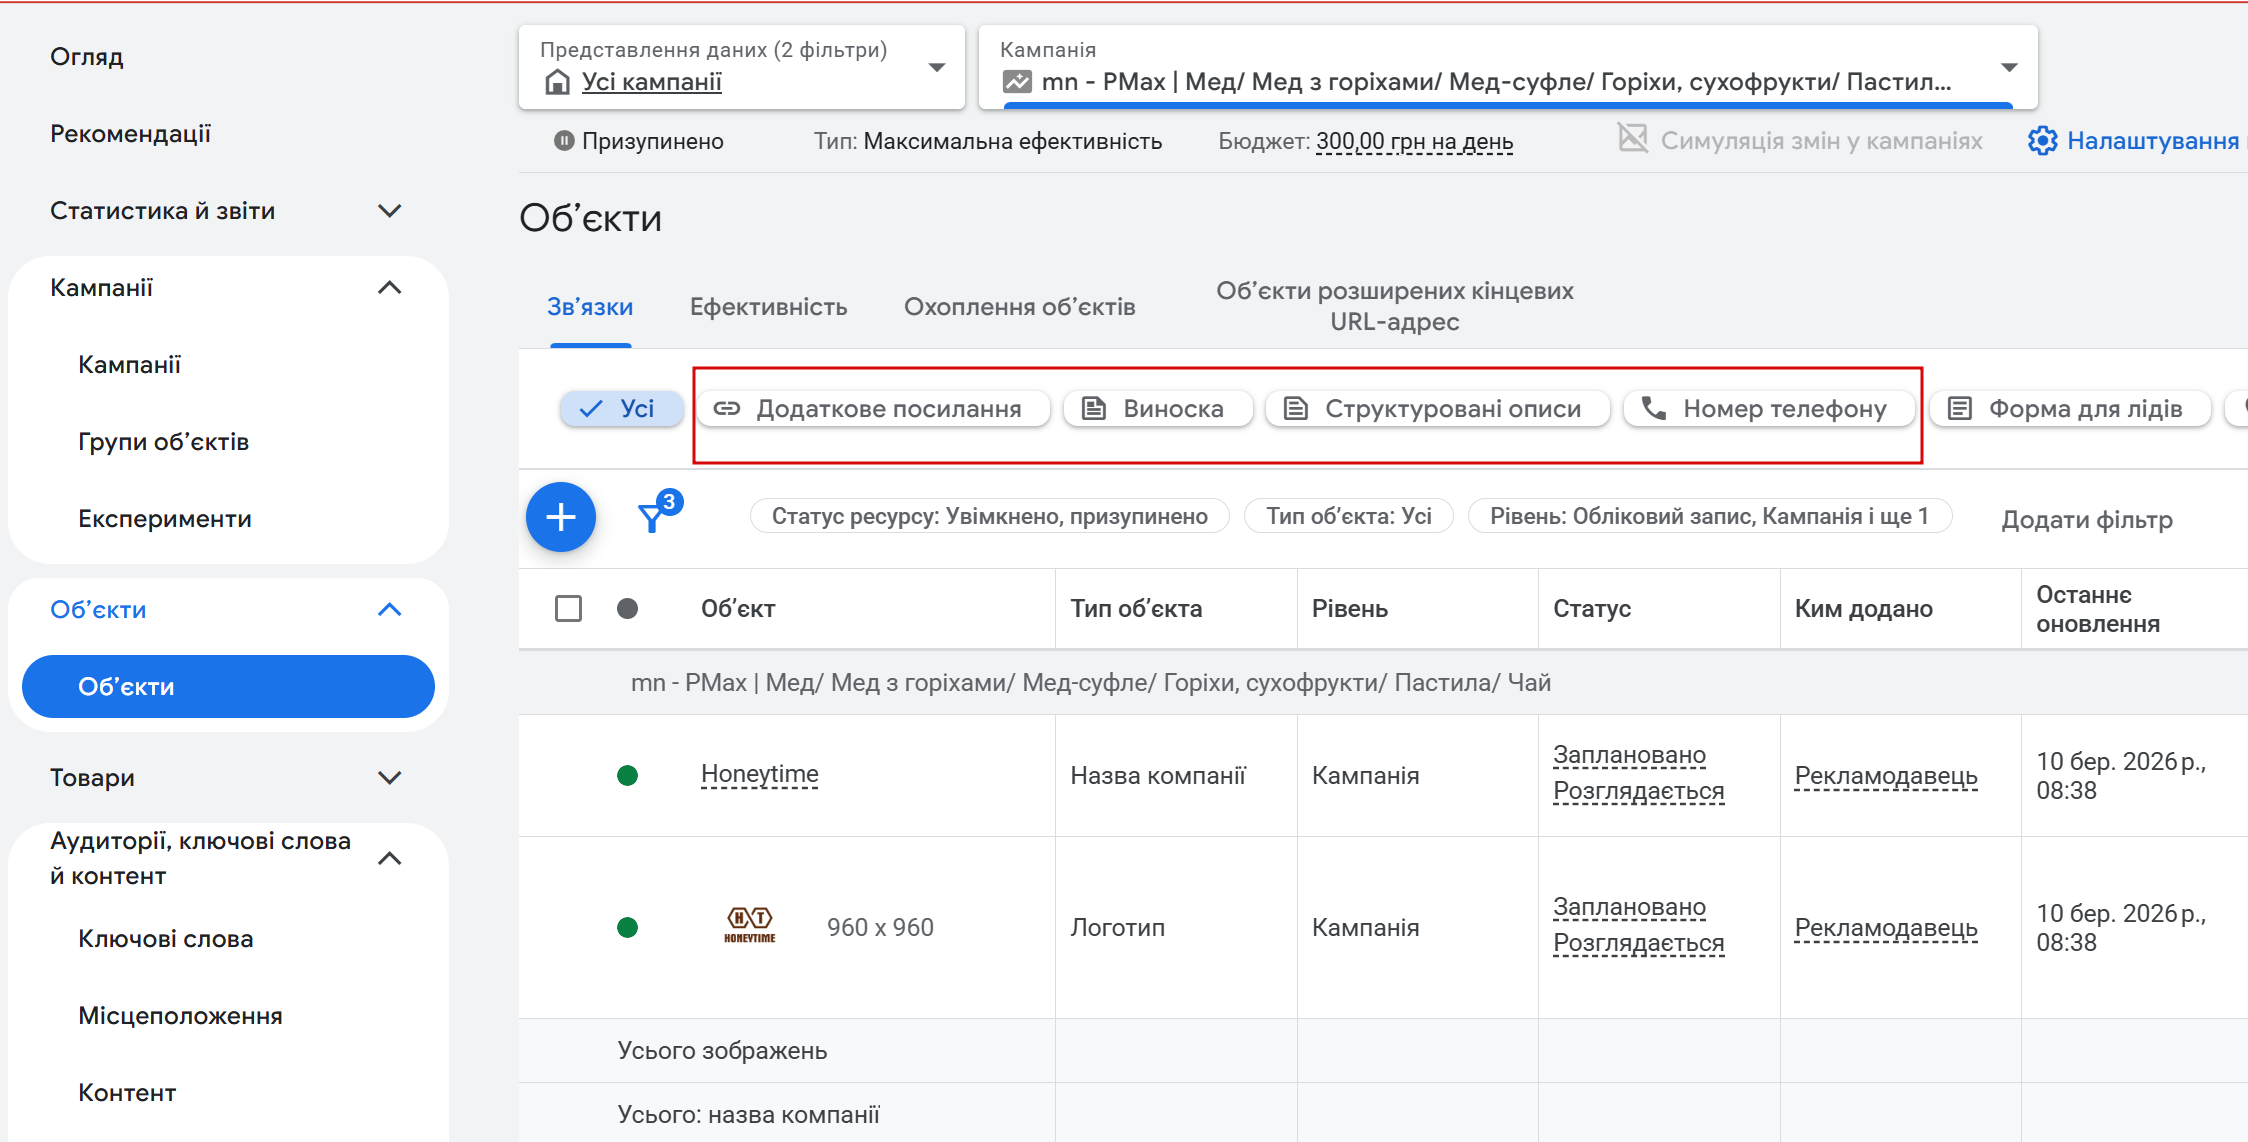Click the phone icon on Номер телефону chip
The image size is (2248, 1142).
(1654, 408)
